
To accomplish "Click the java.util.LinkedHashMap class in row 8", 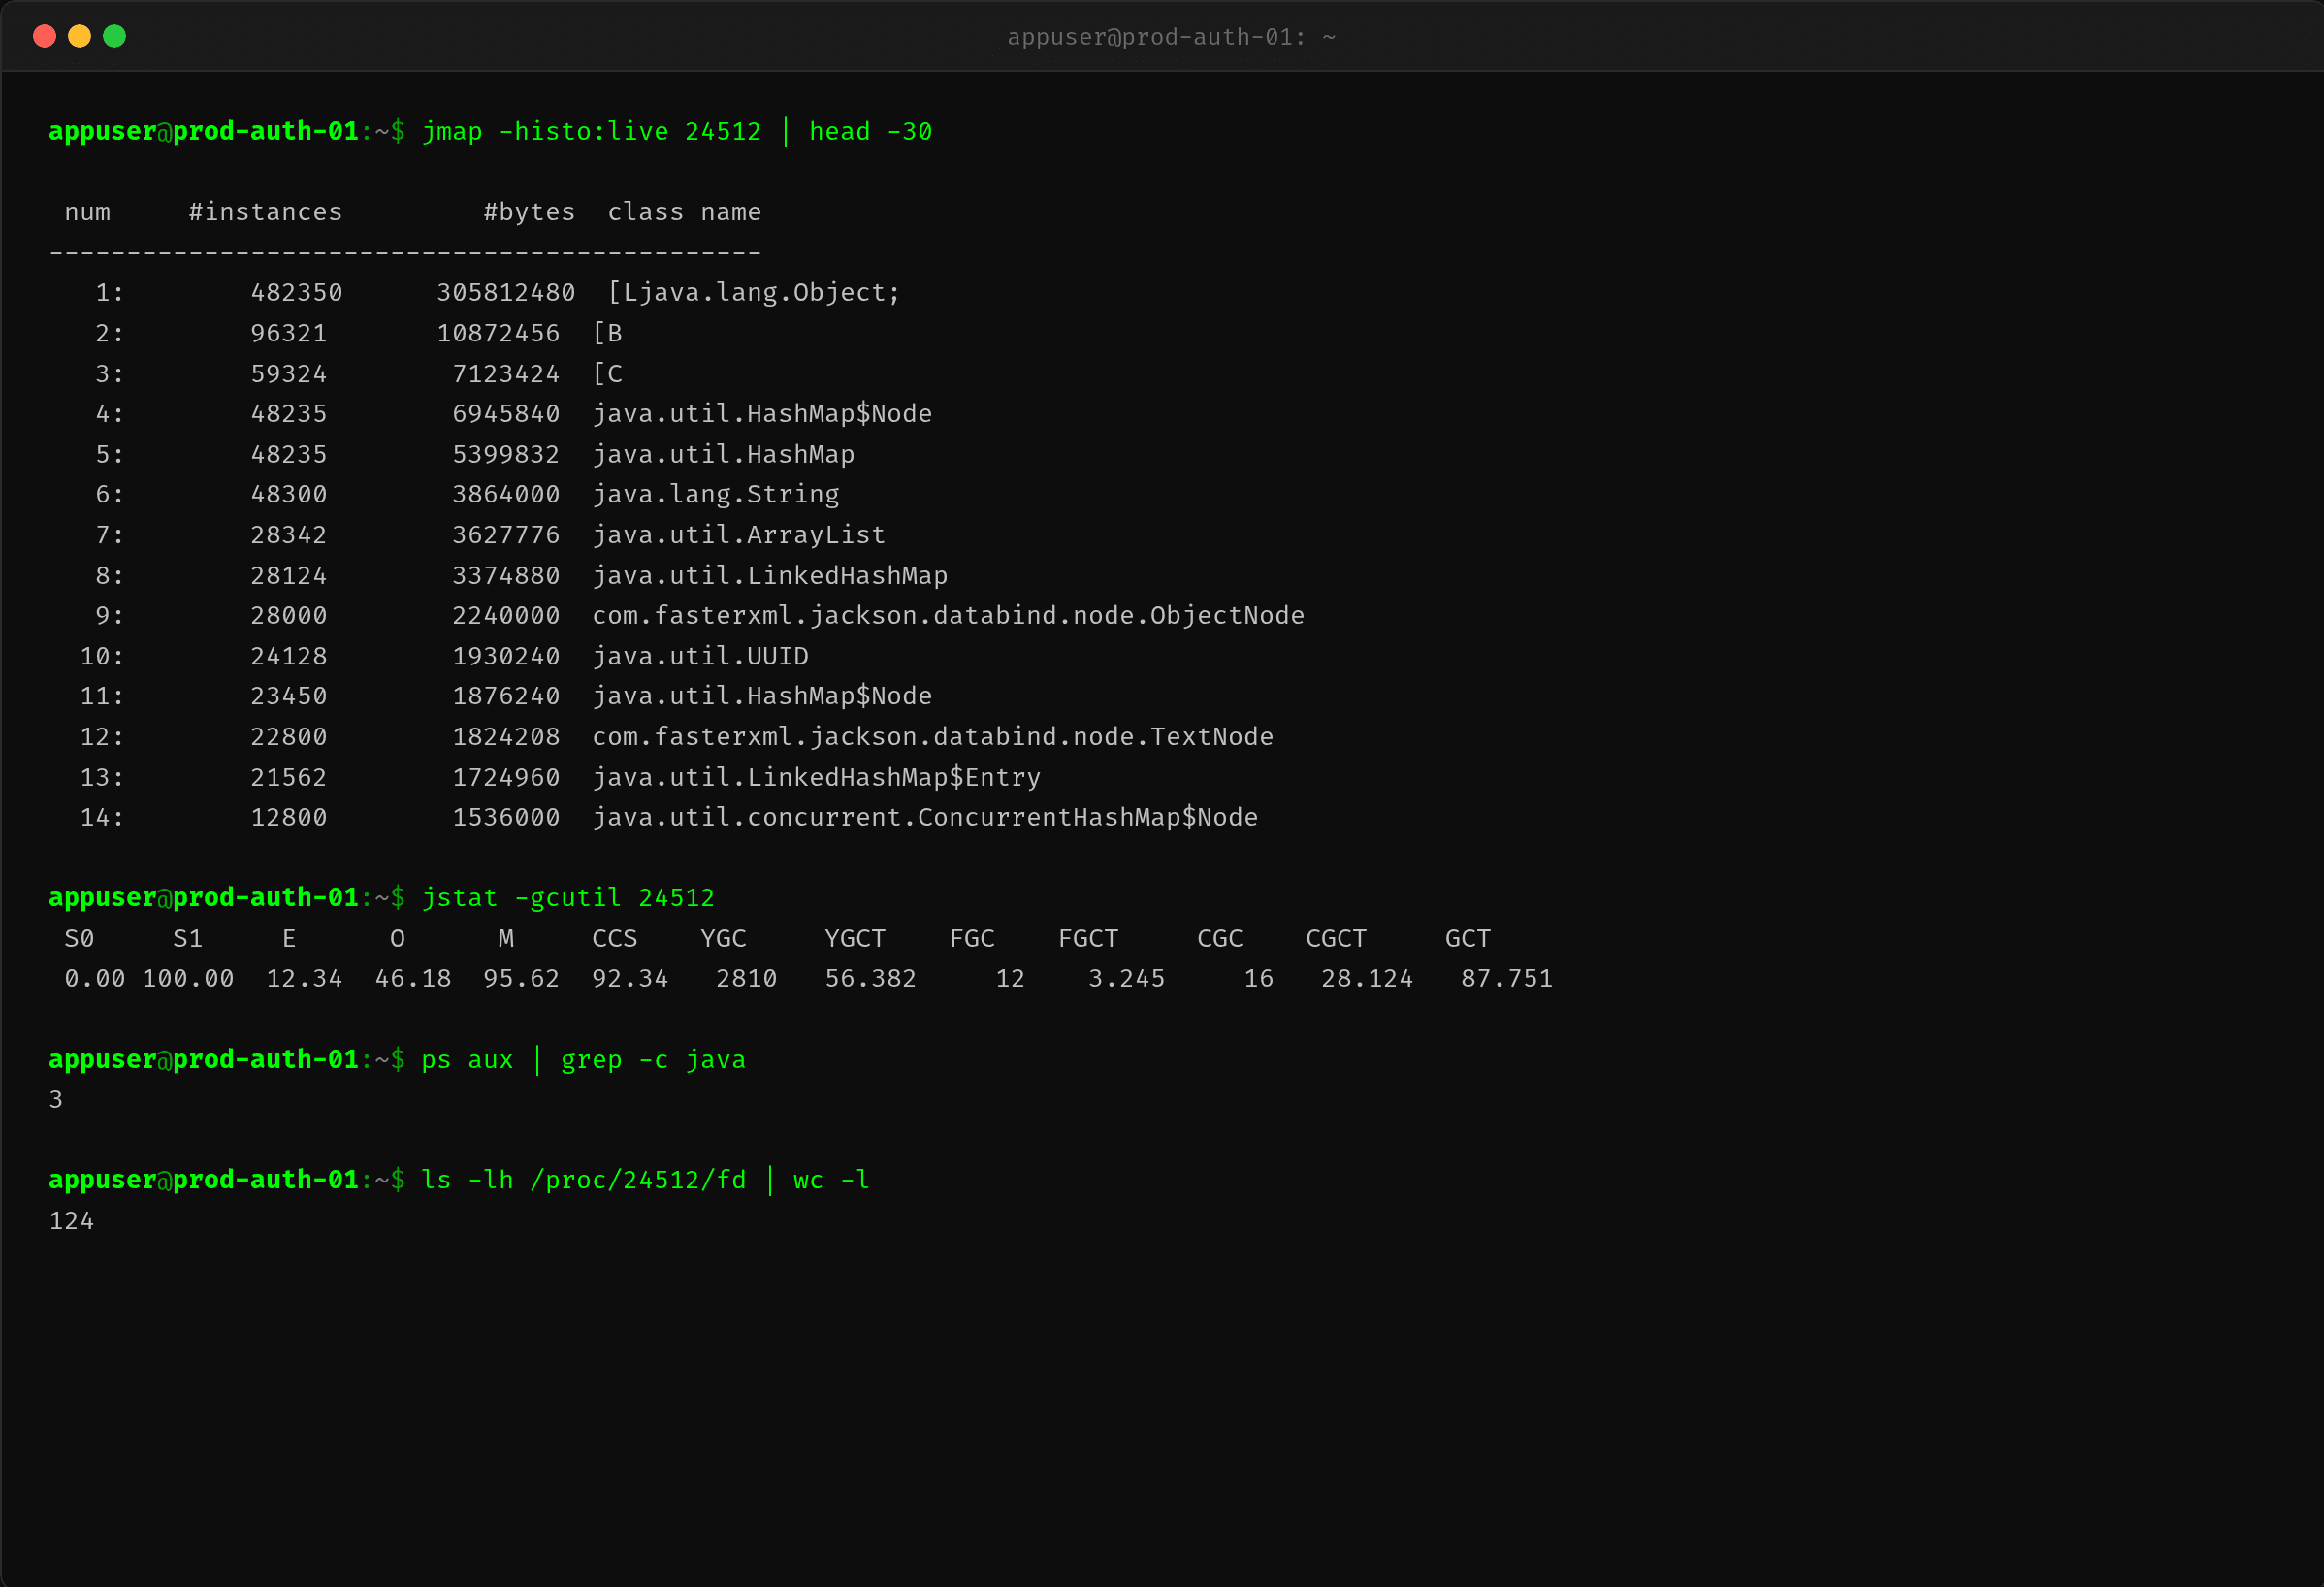I will click(769, 576).
